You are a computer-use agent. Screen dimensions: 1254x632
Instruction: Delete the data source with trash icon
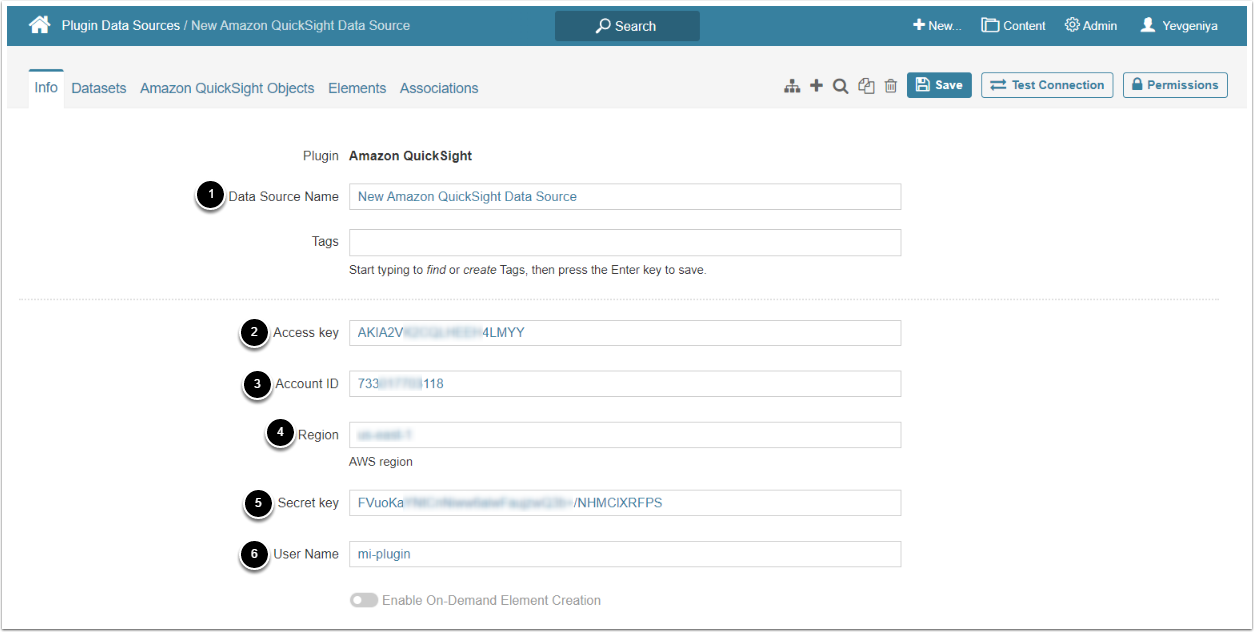click(x=890, y=87)
